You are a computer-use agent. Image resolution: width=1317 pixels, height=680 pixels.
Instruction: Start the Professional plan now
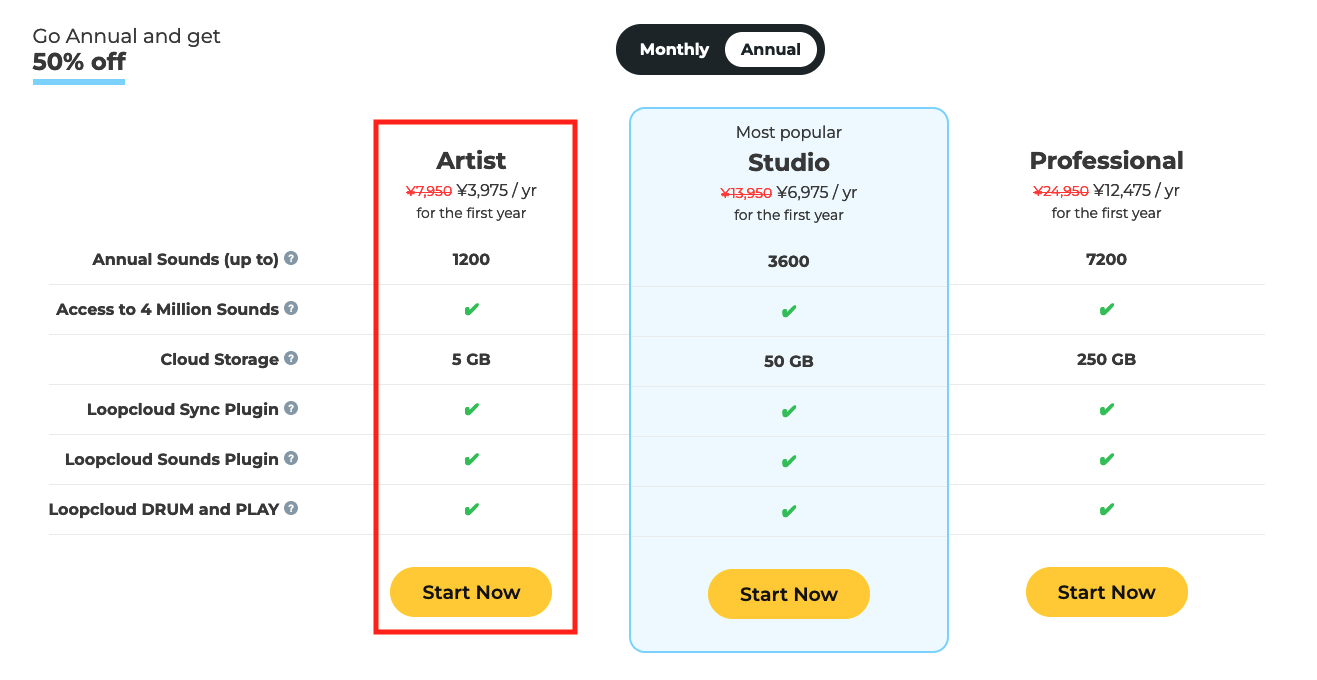pos(1106,592)
